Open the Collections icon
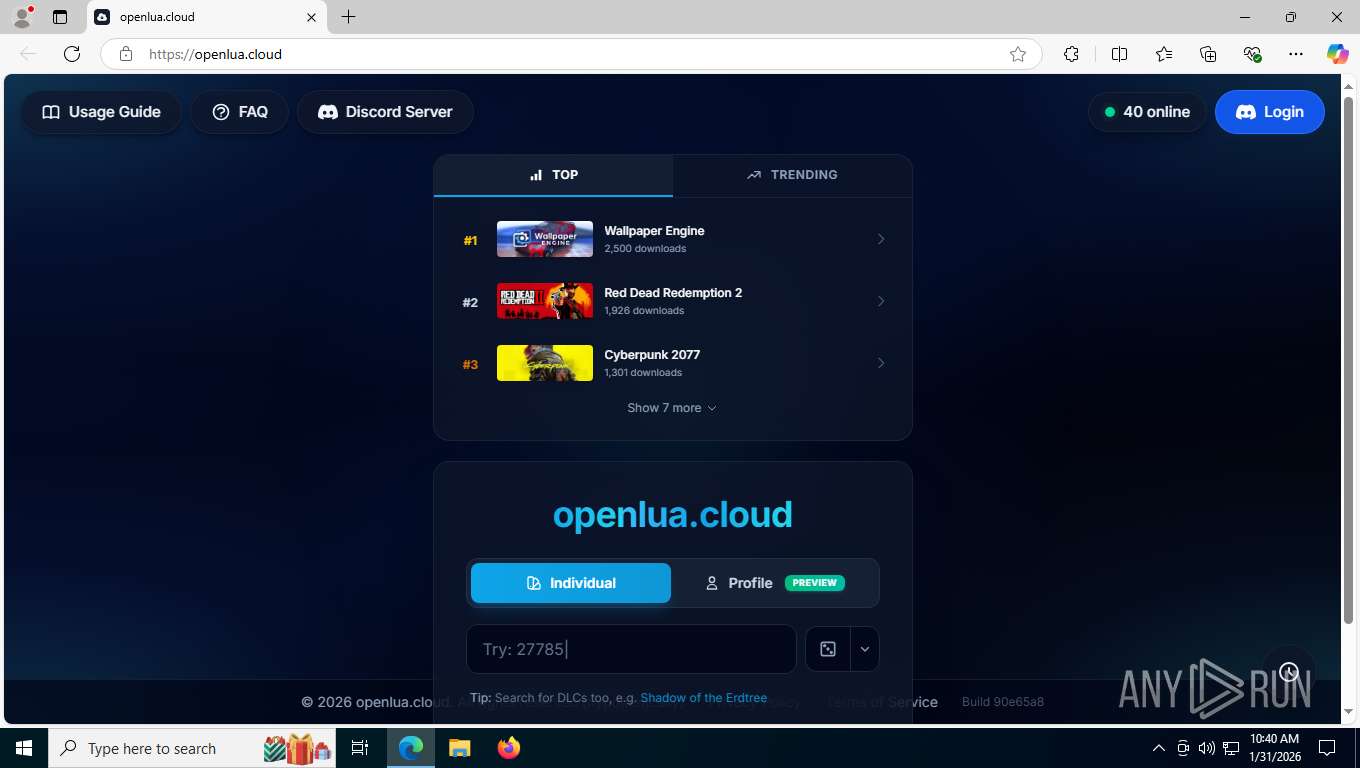This screenshot has height=768, width=1360. (x=1208, y=54)
